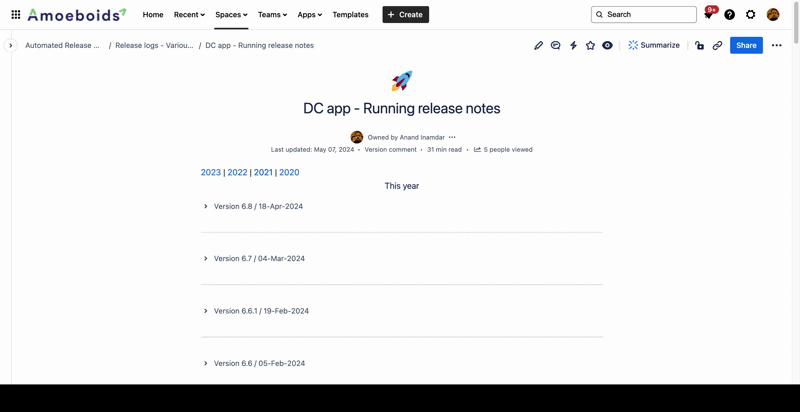Viewport: 800px width, 412px height.
Task: Click the Last updated date text
Action: pyautogui.click(x=312, y=149)
